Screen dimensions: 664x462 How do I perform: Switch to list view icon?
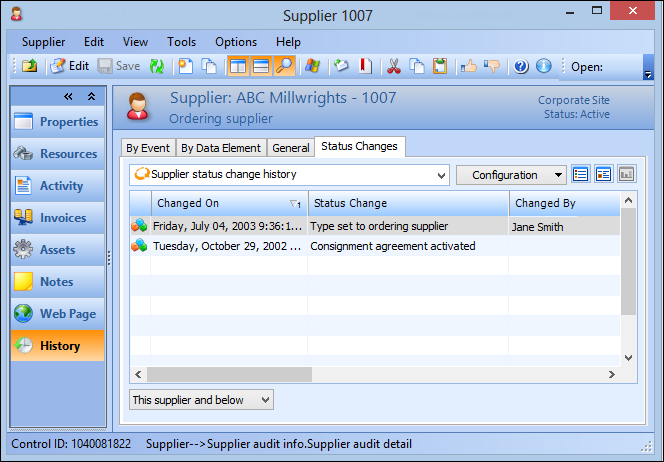coord(581,174)
